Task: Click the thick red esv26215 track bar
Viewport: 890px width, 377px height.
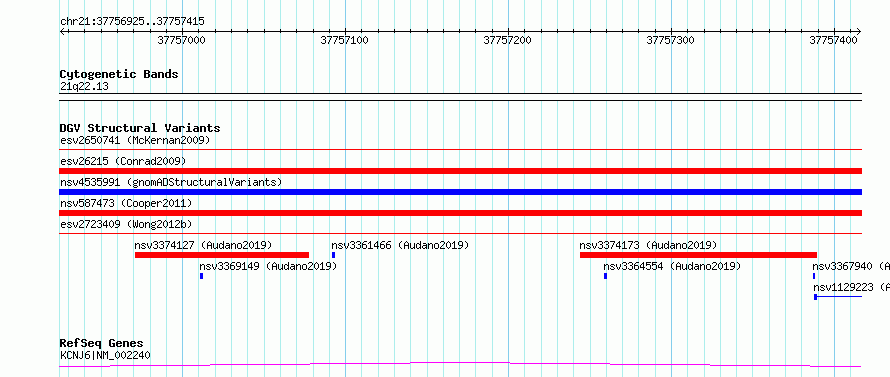Action: (460, 171)
